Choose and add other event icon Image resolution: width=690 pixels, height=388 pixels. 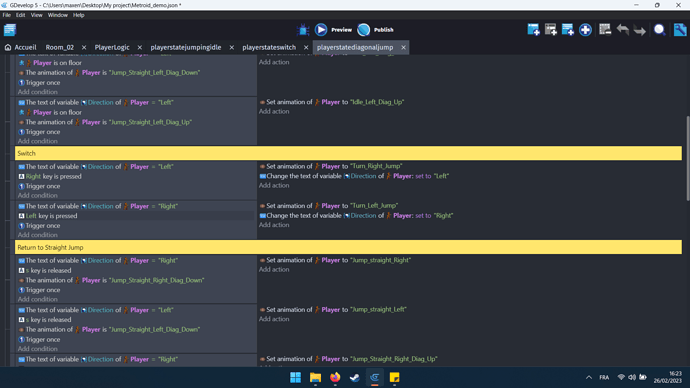click(585, 30)
